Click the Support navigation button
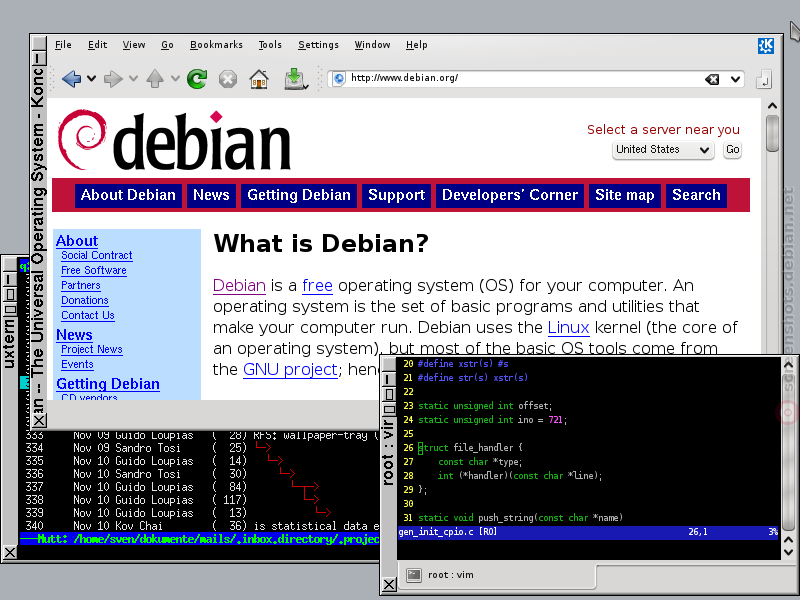800x600 pixels. point(396,195)
